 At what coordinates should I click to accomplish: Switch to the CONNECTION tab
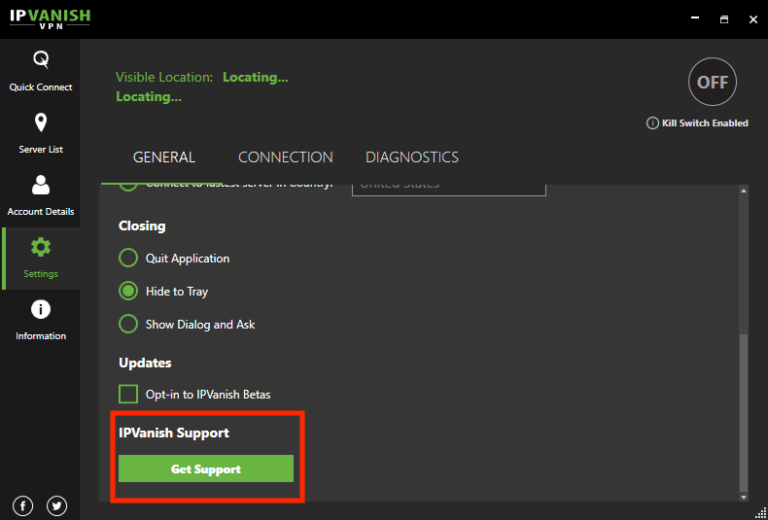tap(286, 157)
